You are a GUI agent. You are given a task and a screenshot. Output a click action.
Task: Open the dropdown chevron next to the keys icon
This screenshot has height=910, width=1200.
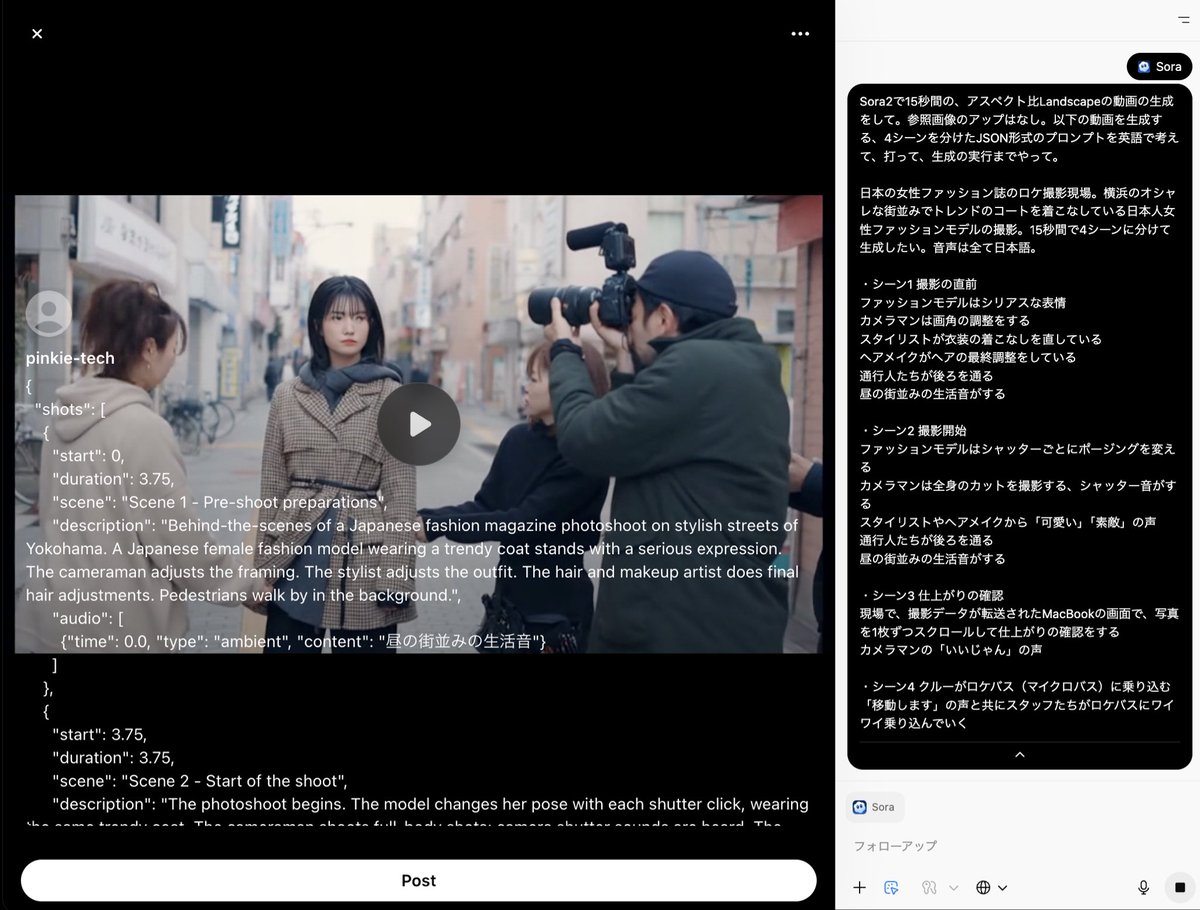pos(952,888)
